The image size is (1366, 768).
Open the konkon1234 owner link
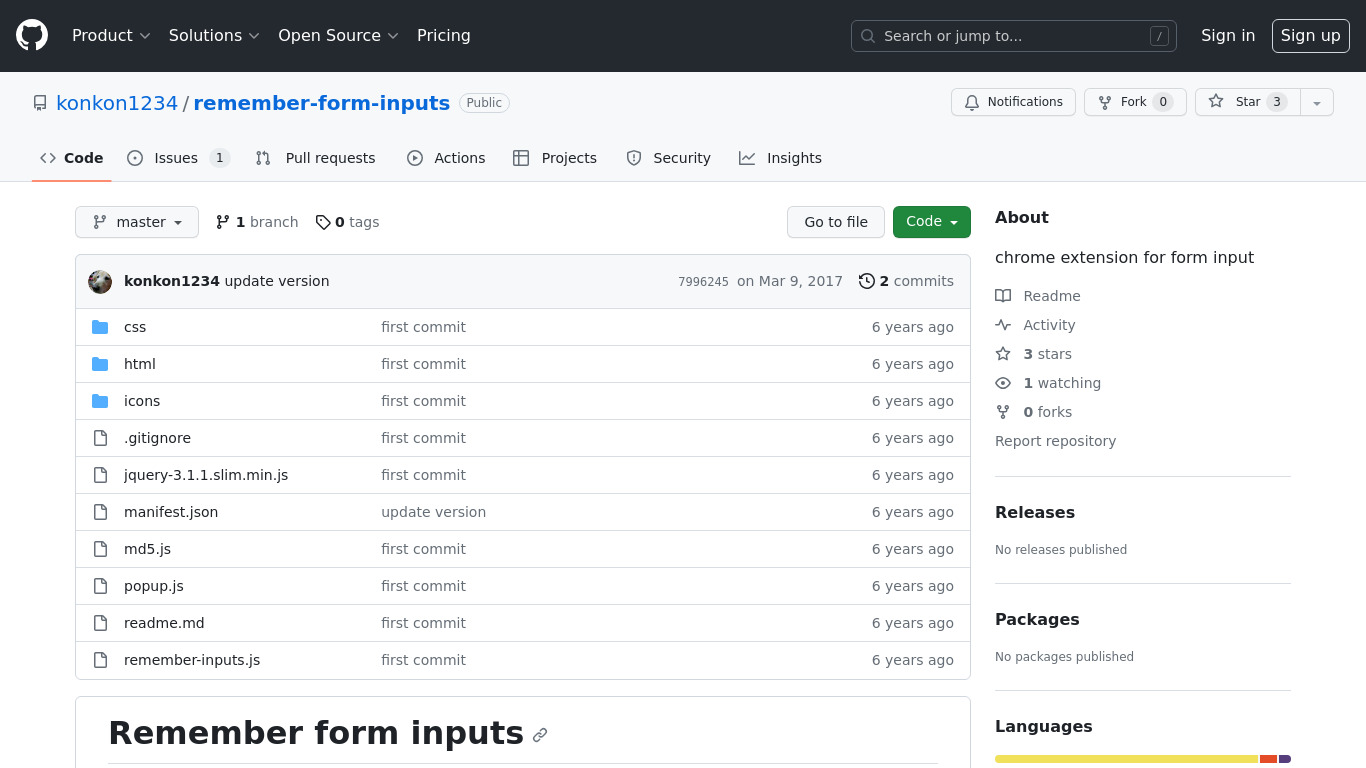pos(117,103)
